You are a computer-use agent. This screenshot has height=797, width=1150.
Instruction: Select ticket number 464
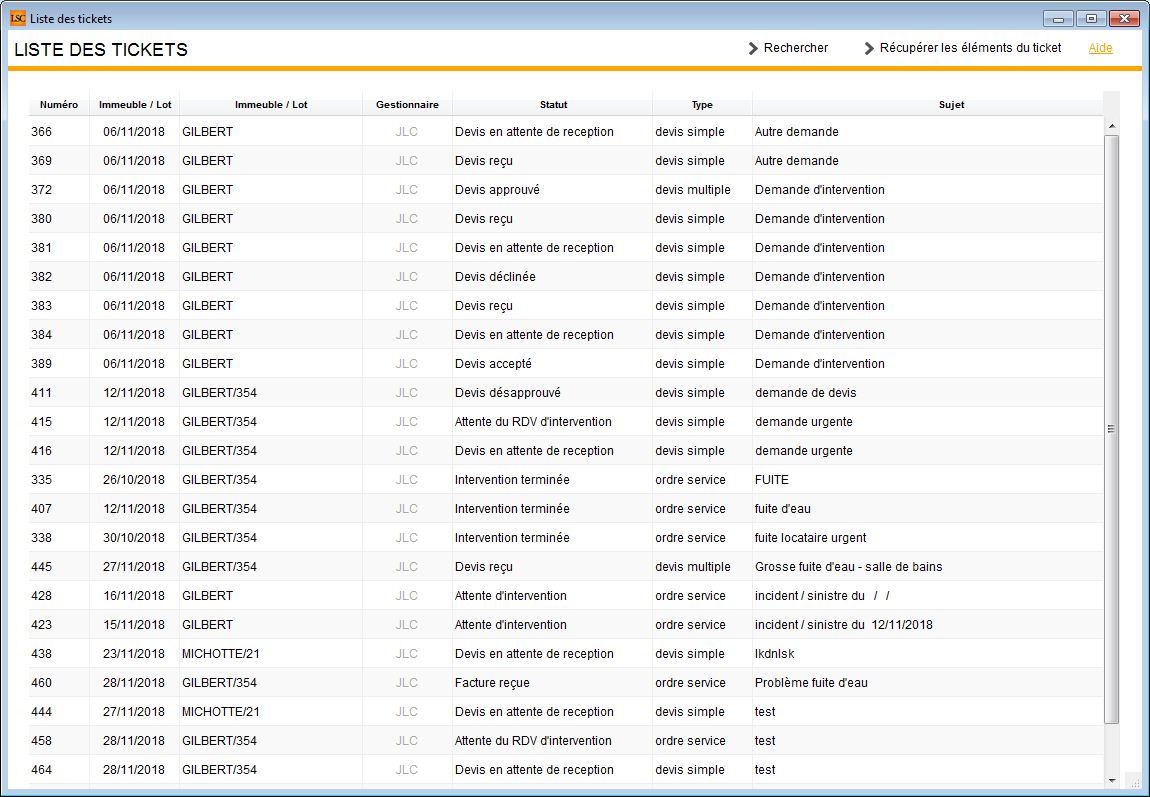(x=42, y=770)
